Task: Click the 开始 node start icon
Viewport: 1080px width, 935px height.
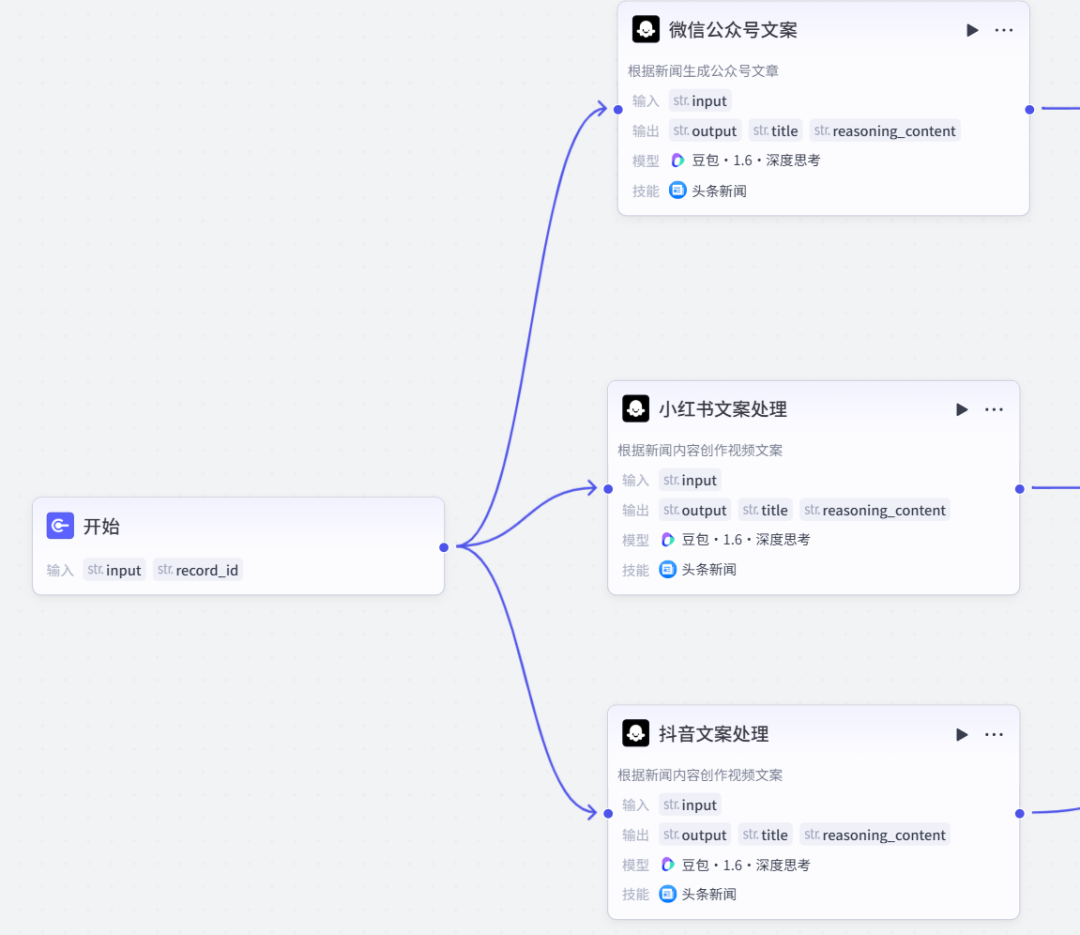Action: click(x=59, y=525)
